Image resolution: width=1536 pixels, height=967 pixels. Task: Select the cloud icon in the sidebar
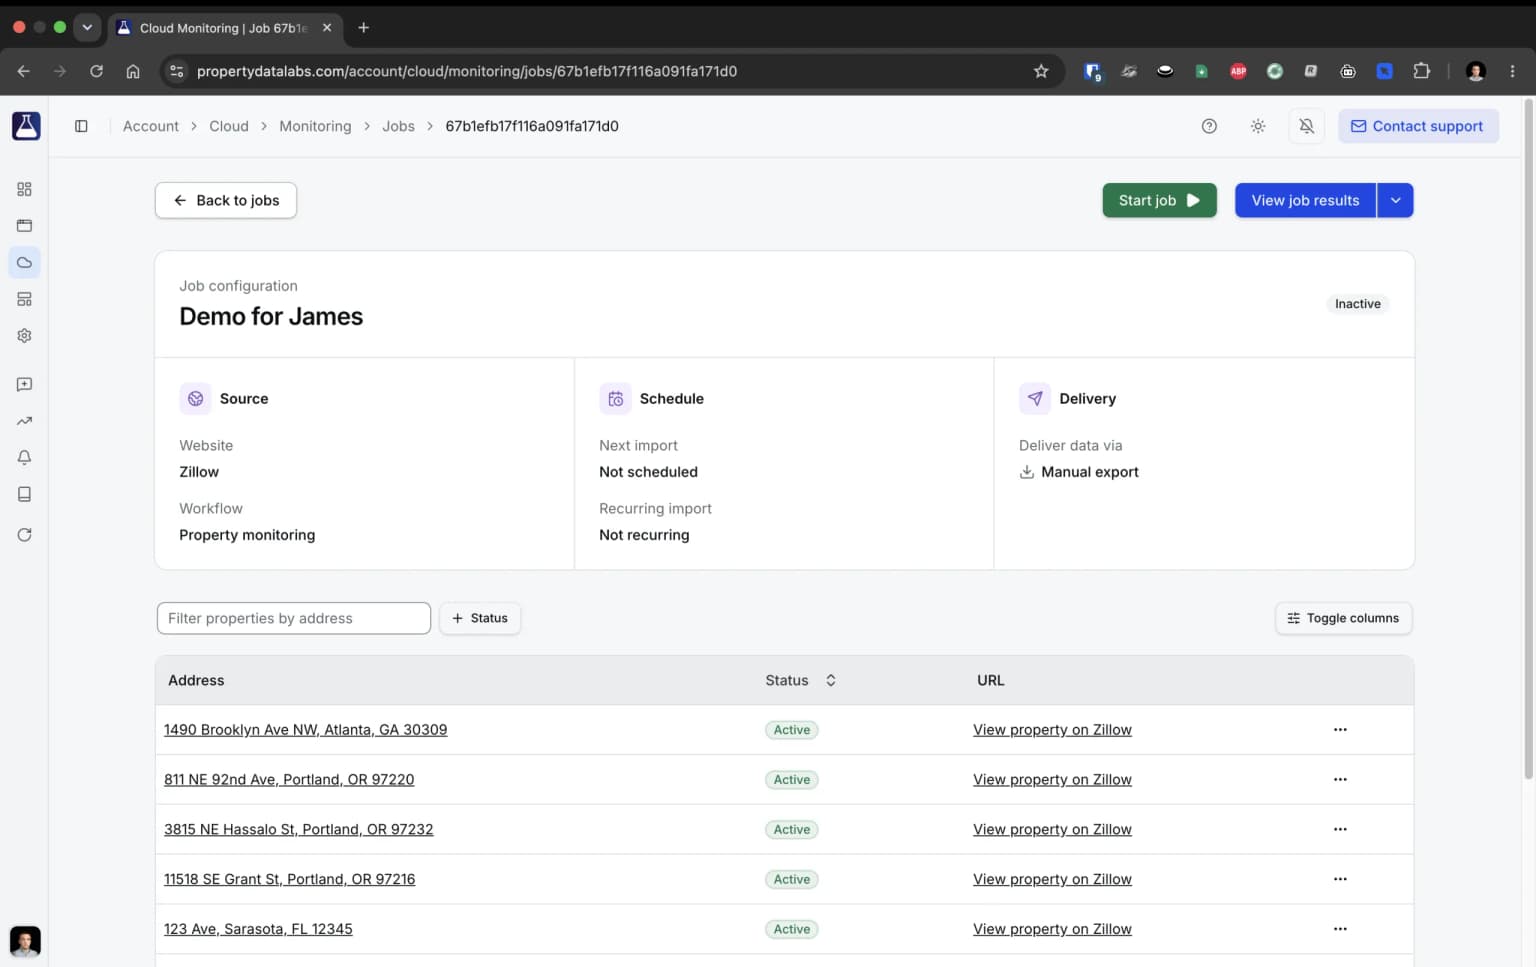point(25,262)
